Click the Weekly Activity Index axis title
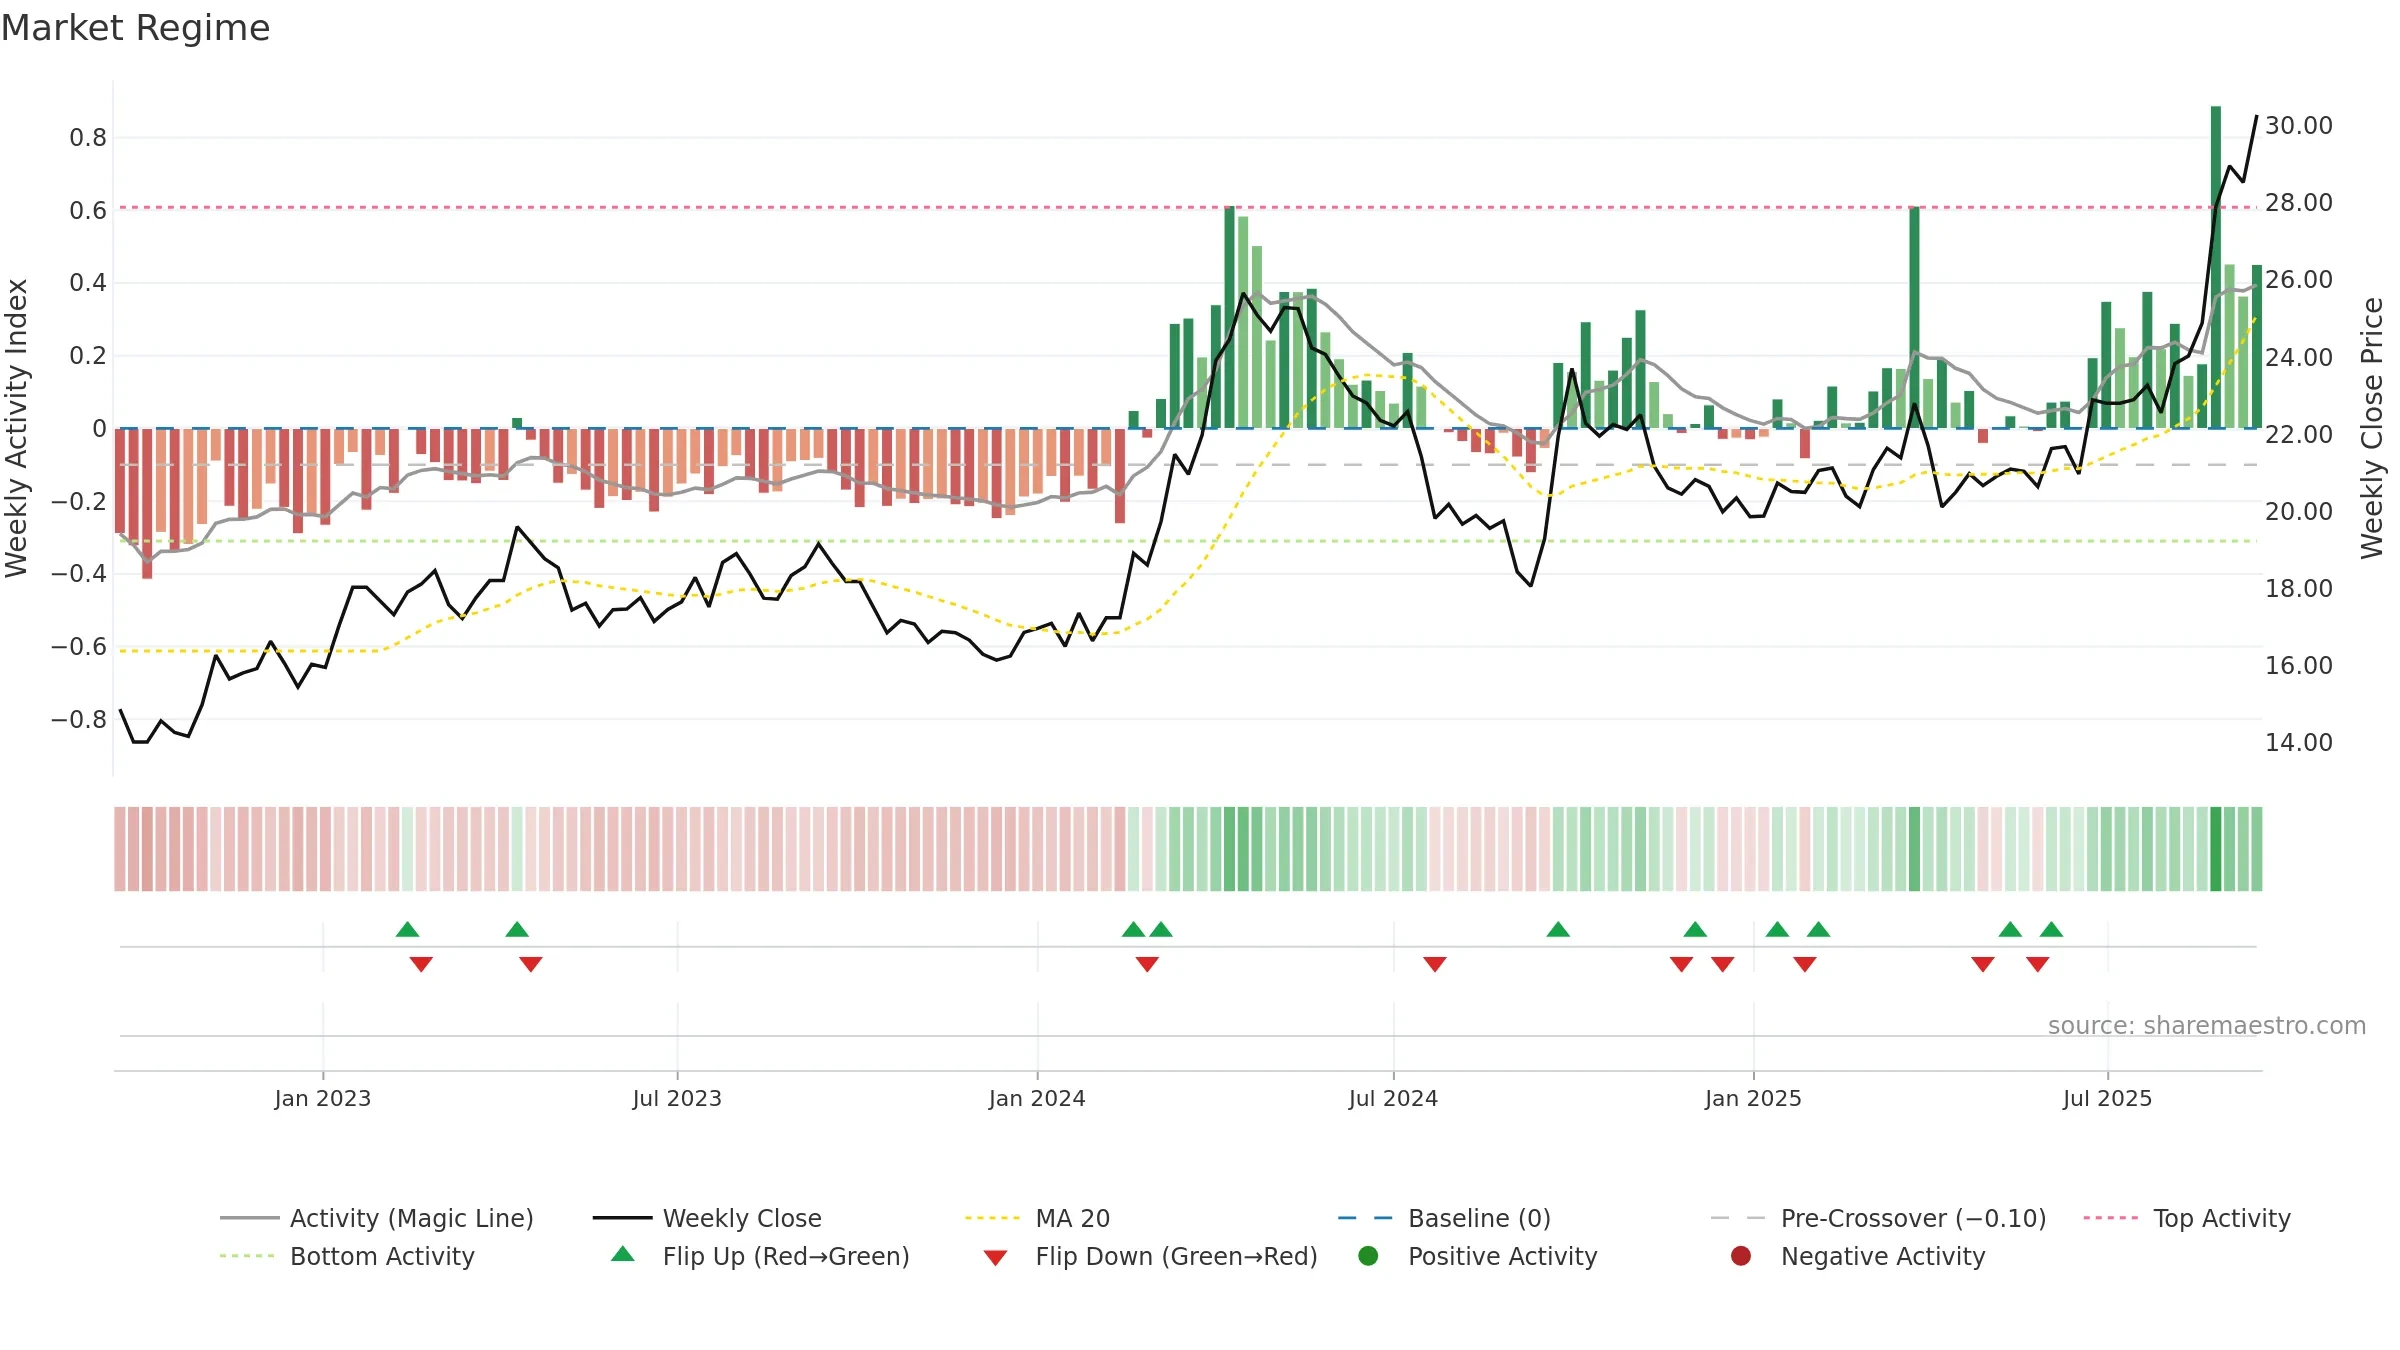 [x=17, y=428]
